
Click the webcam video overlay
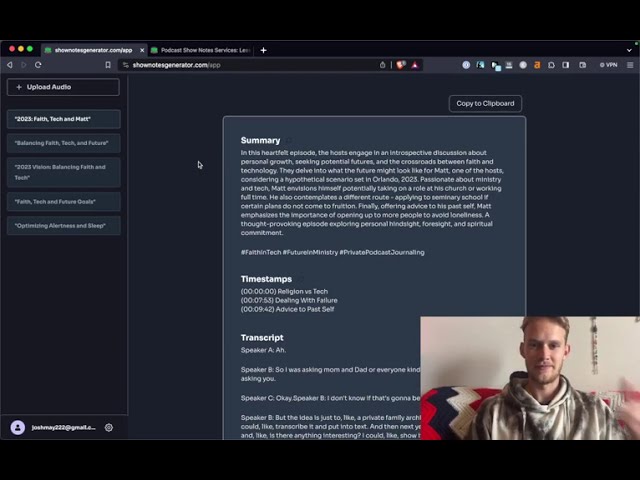530,378
